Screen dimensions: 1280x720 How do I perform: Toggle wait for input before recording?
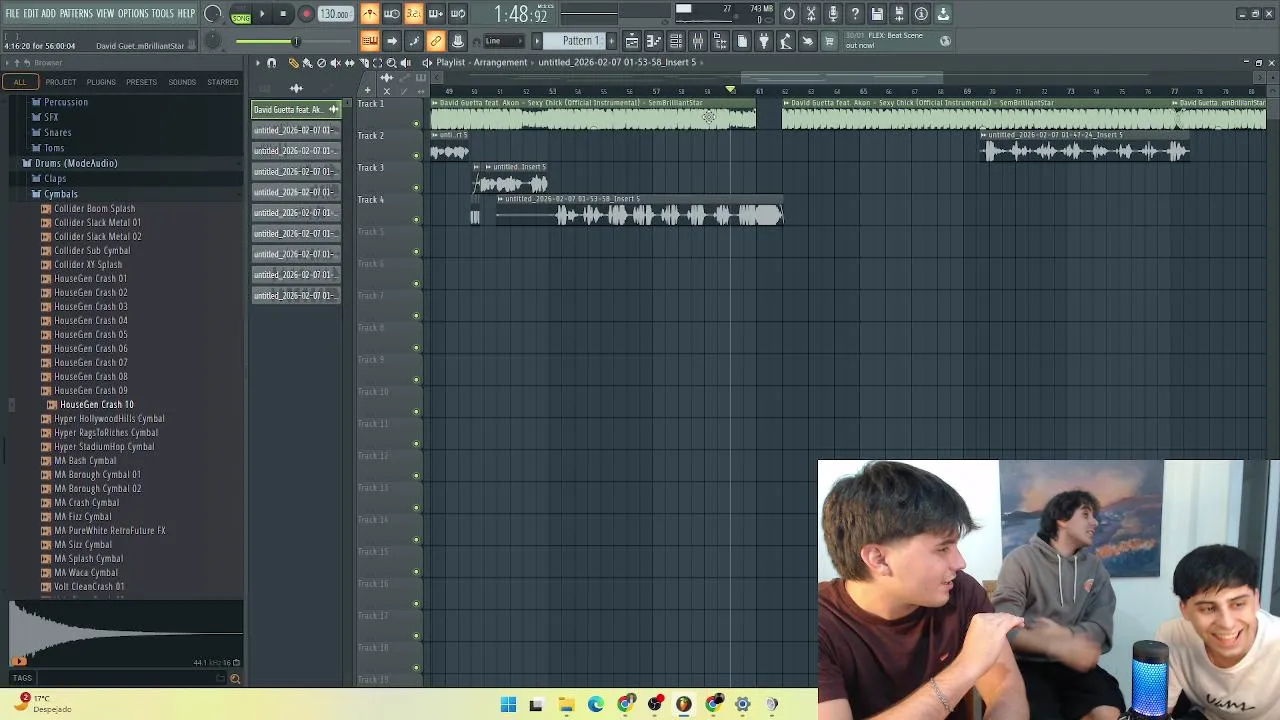[391, 14]
